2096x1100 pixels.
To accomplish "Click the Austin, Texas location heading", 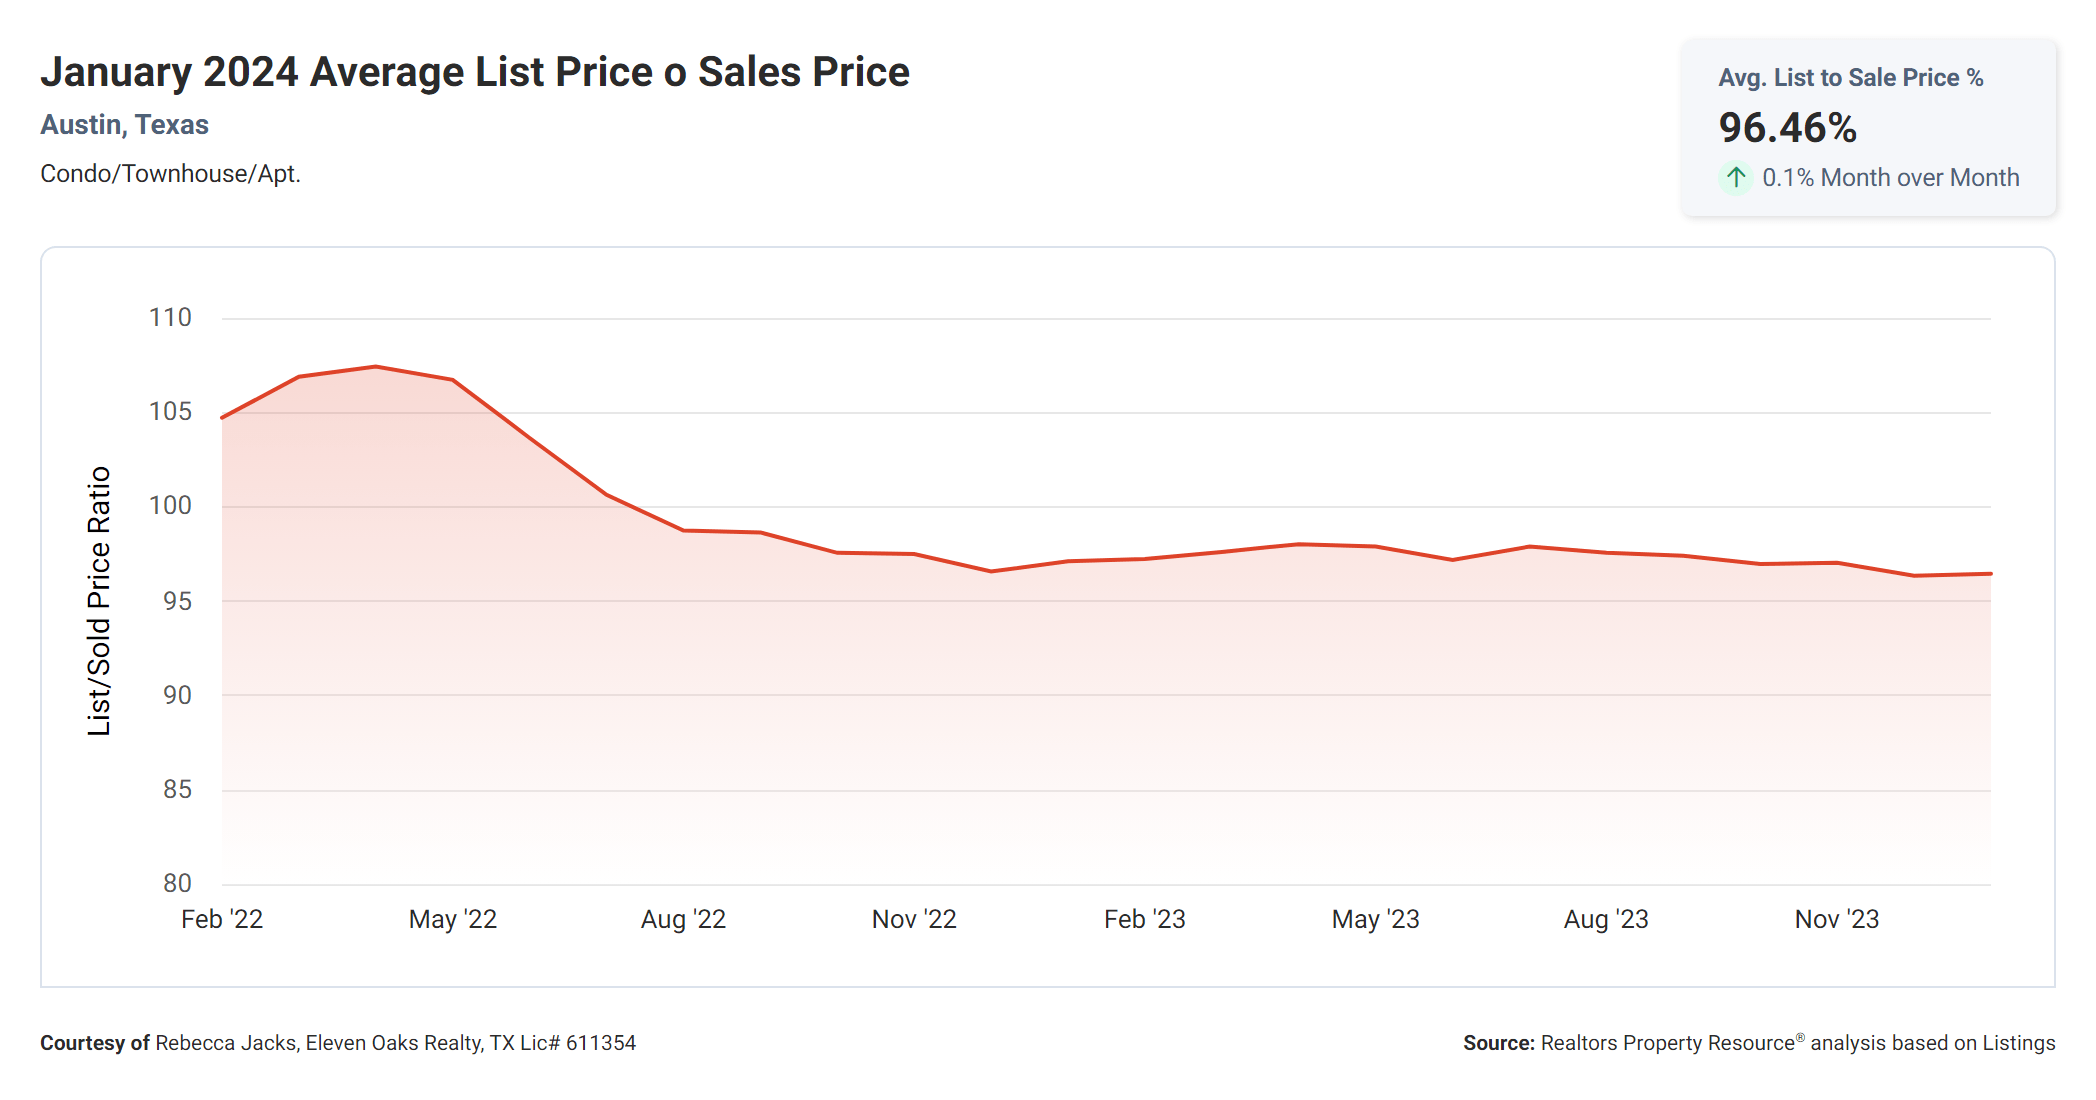I will point(124,125).
